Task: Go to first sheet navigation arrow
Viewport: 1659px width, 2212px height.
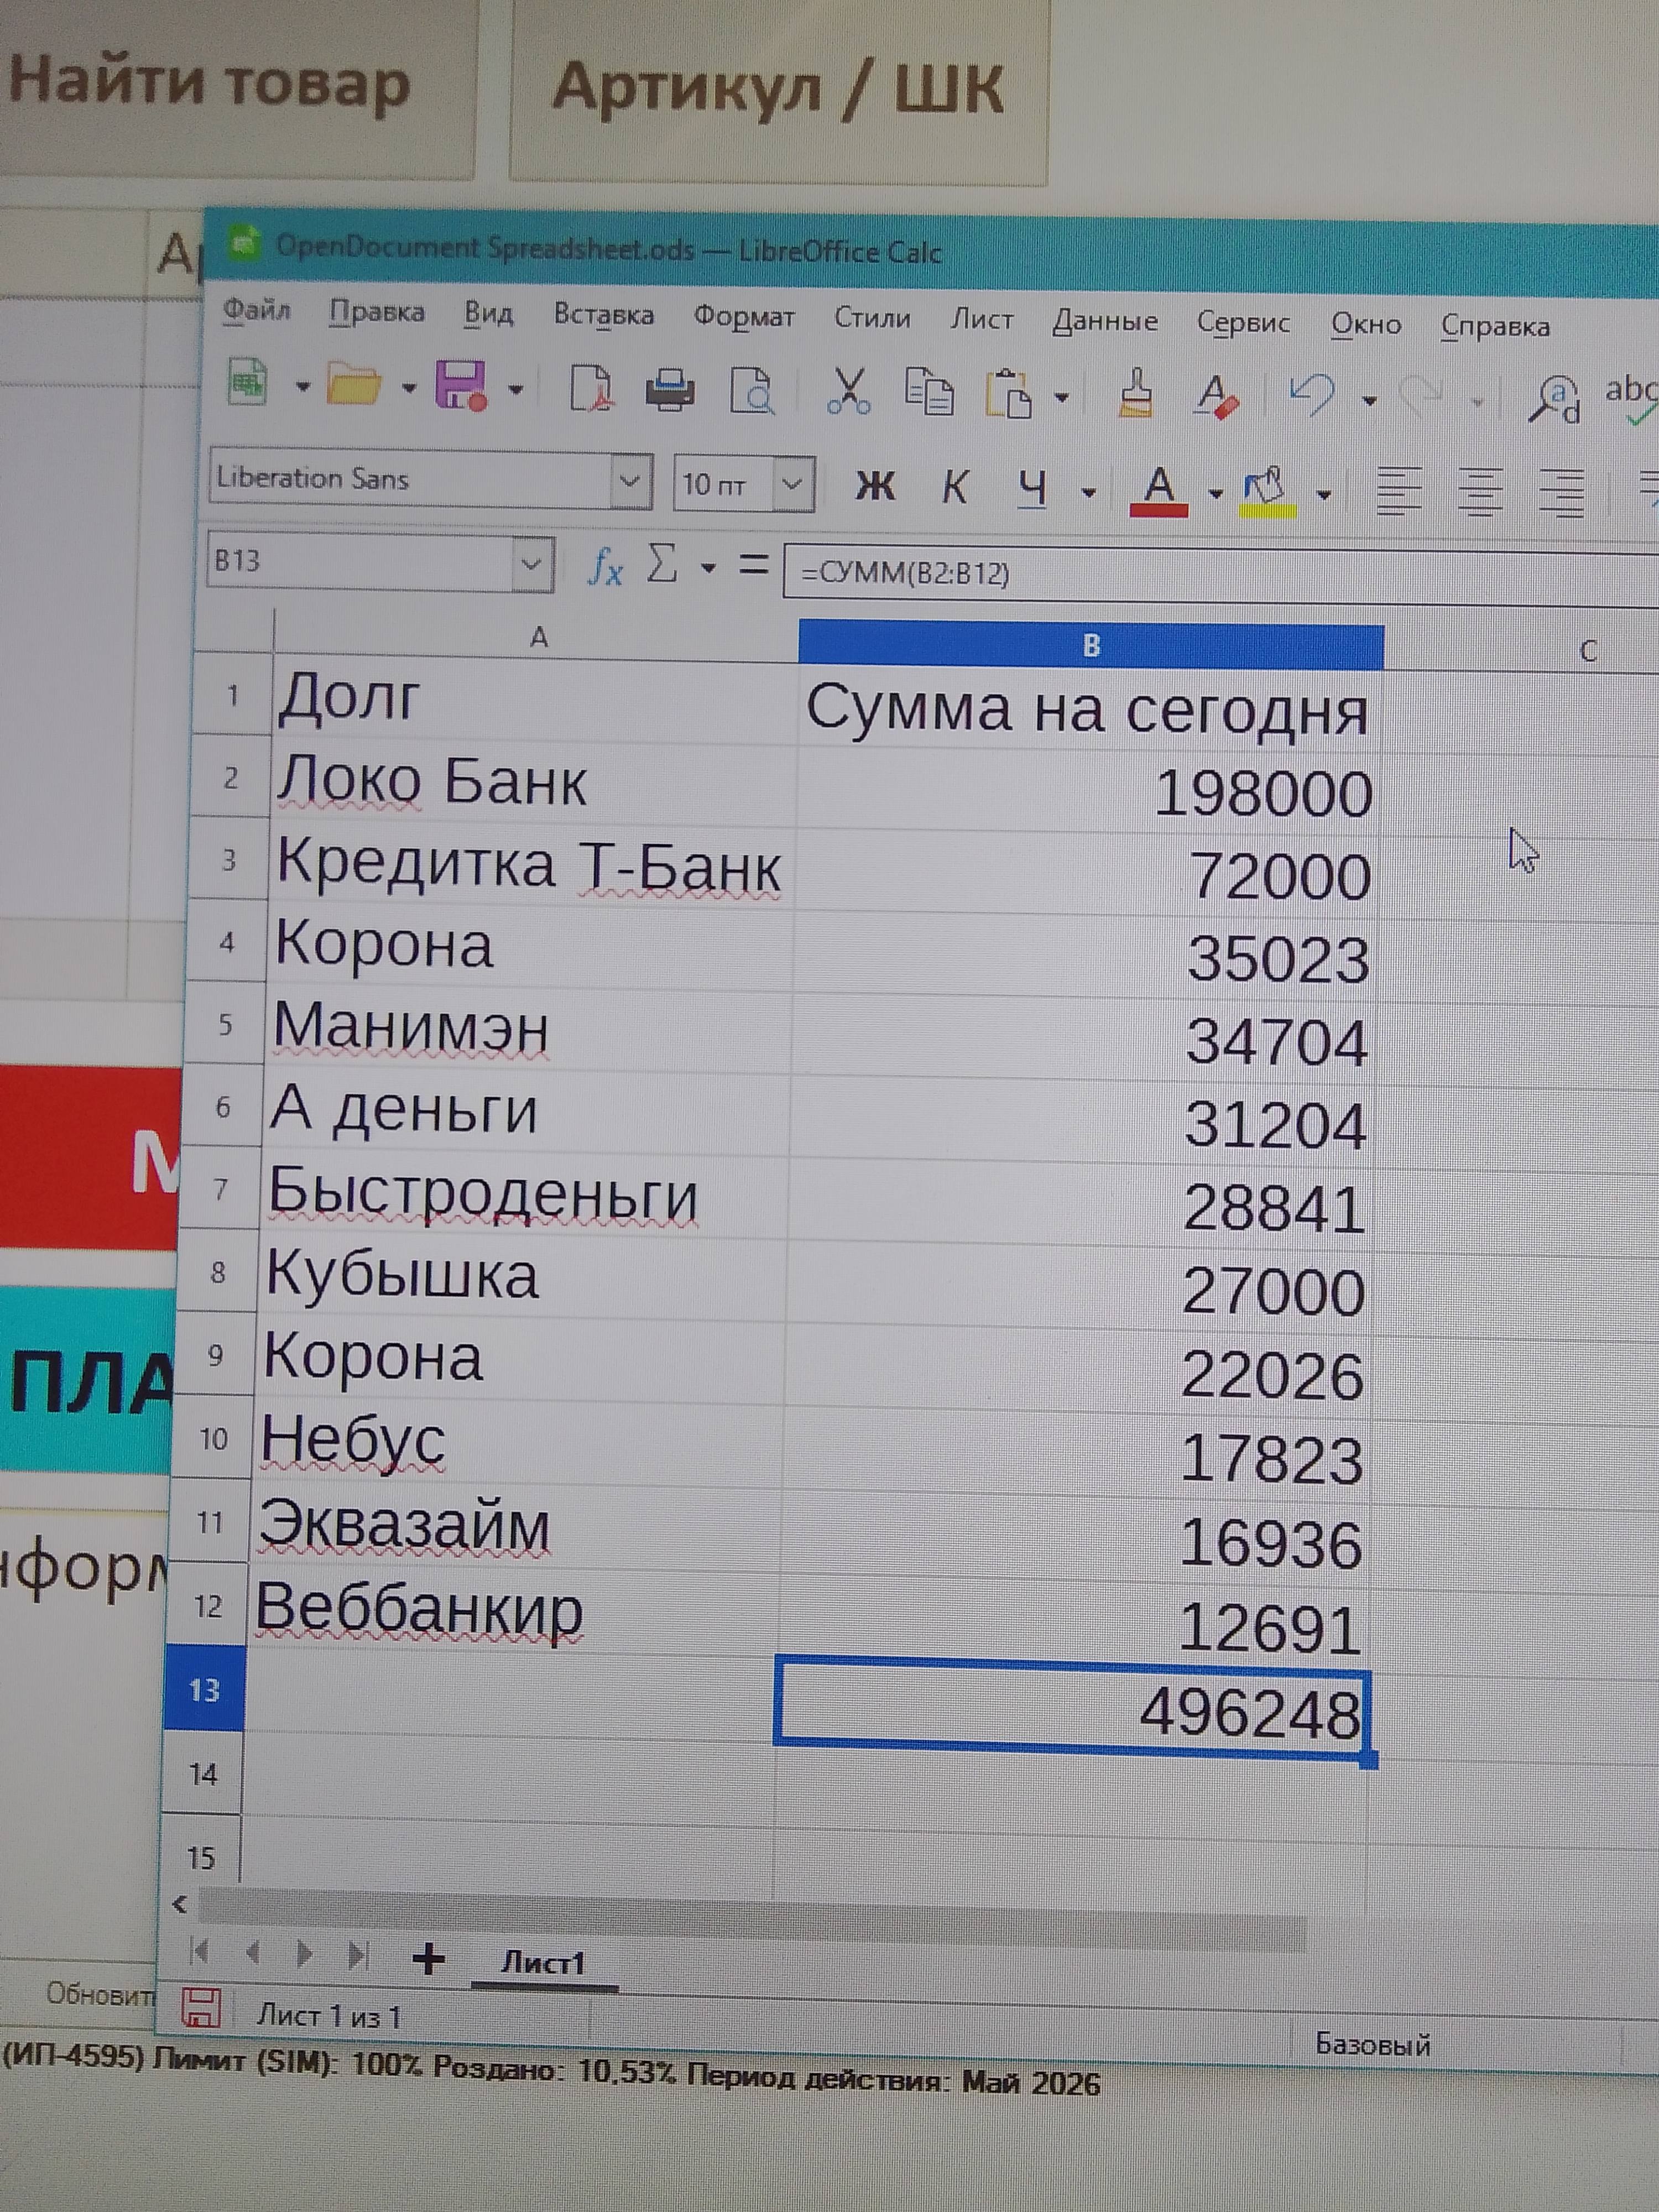Action: point(199,1950)
